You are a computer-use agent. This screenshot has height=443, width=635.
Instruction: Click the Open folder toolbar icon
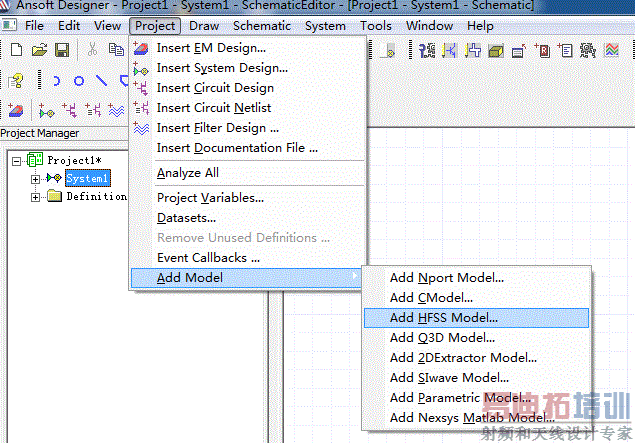[39, 50]
